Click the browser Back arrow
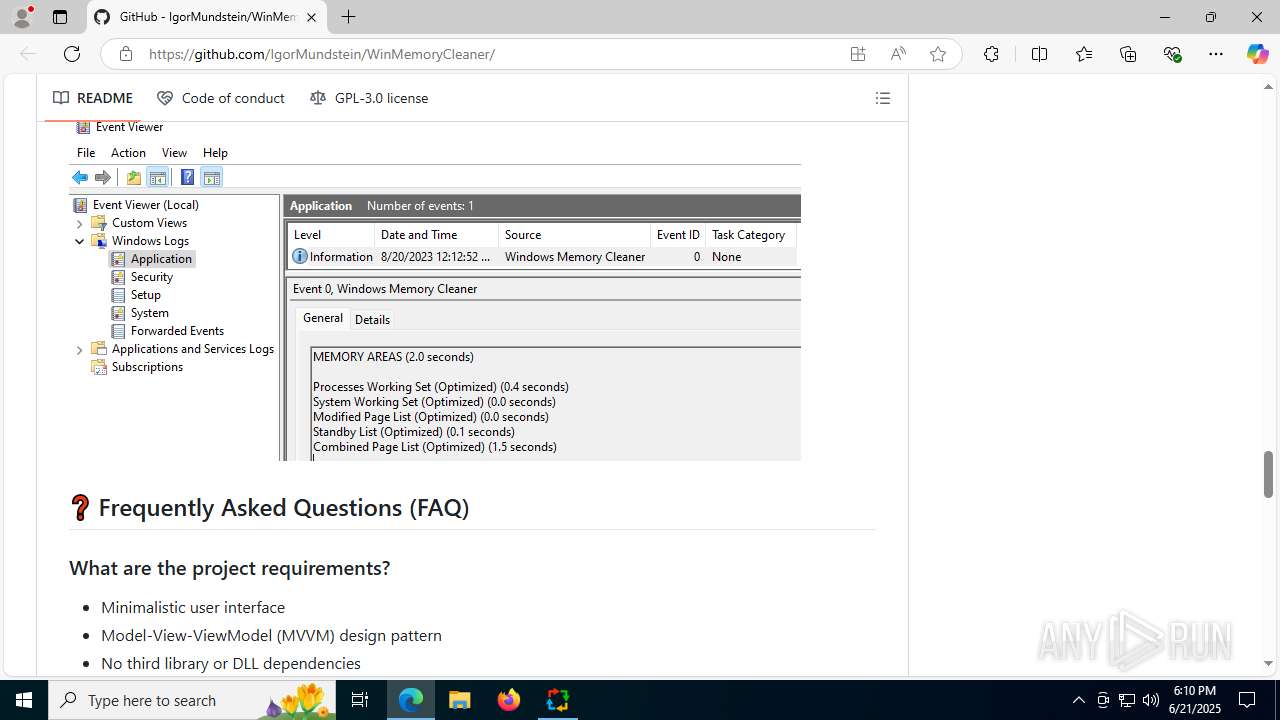 28,54
